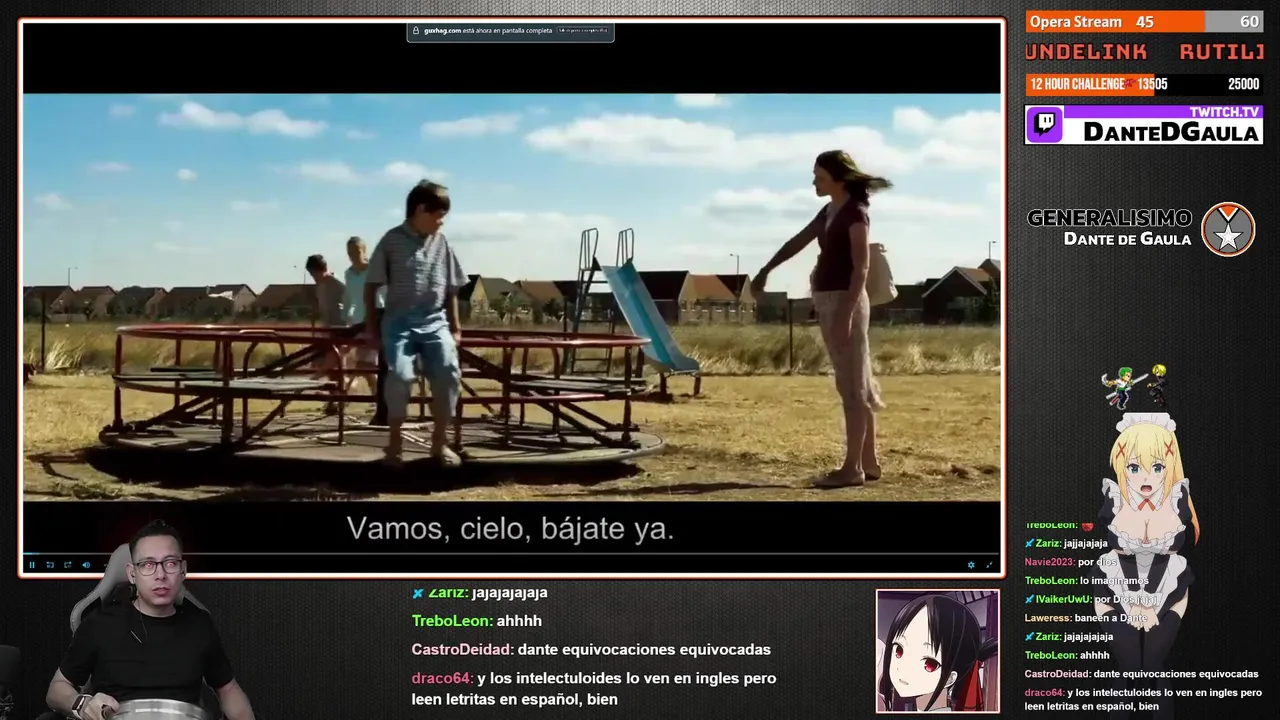The image size is (1280, 720).
Task: Click 'Navie2023: por dios' in side chat
Action: point(1070,562)
